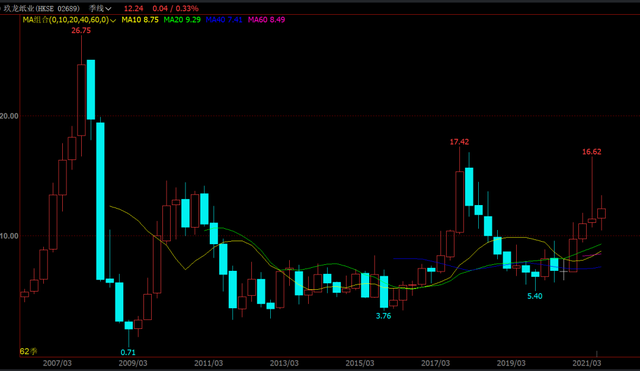The width and height of the screenshot is (640, 371).
Task: Open the 季线 period dropdown
Action: tap(100, 8)
